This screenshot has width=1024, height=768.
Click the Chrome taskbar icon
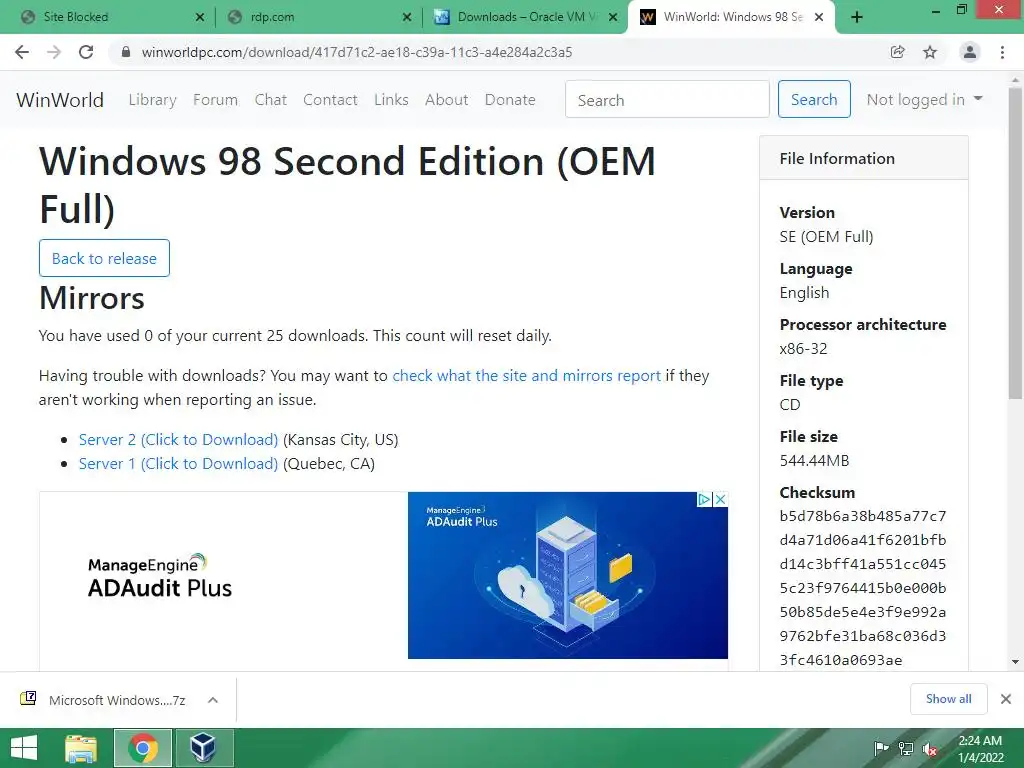[143, 748]
